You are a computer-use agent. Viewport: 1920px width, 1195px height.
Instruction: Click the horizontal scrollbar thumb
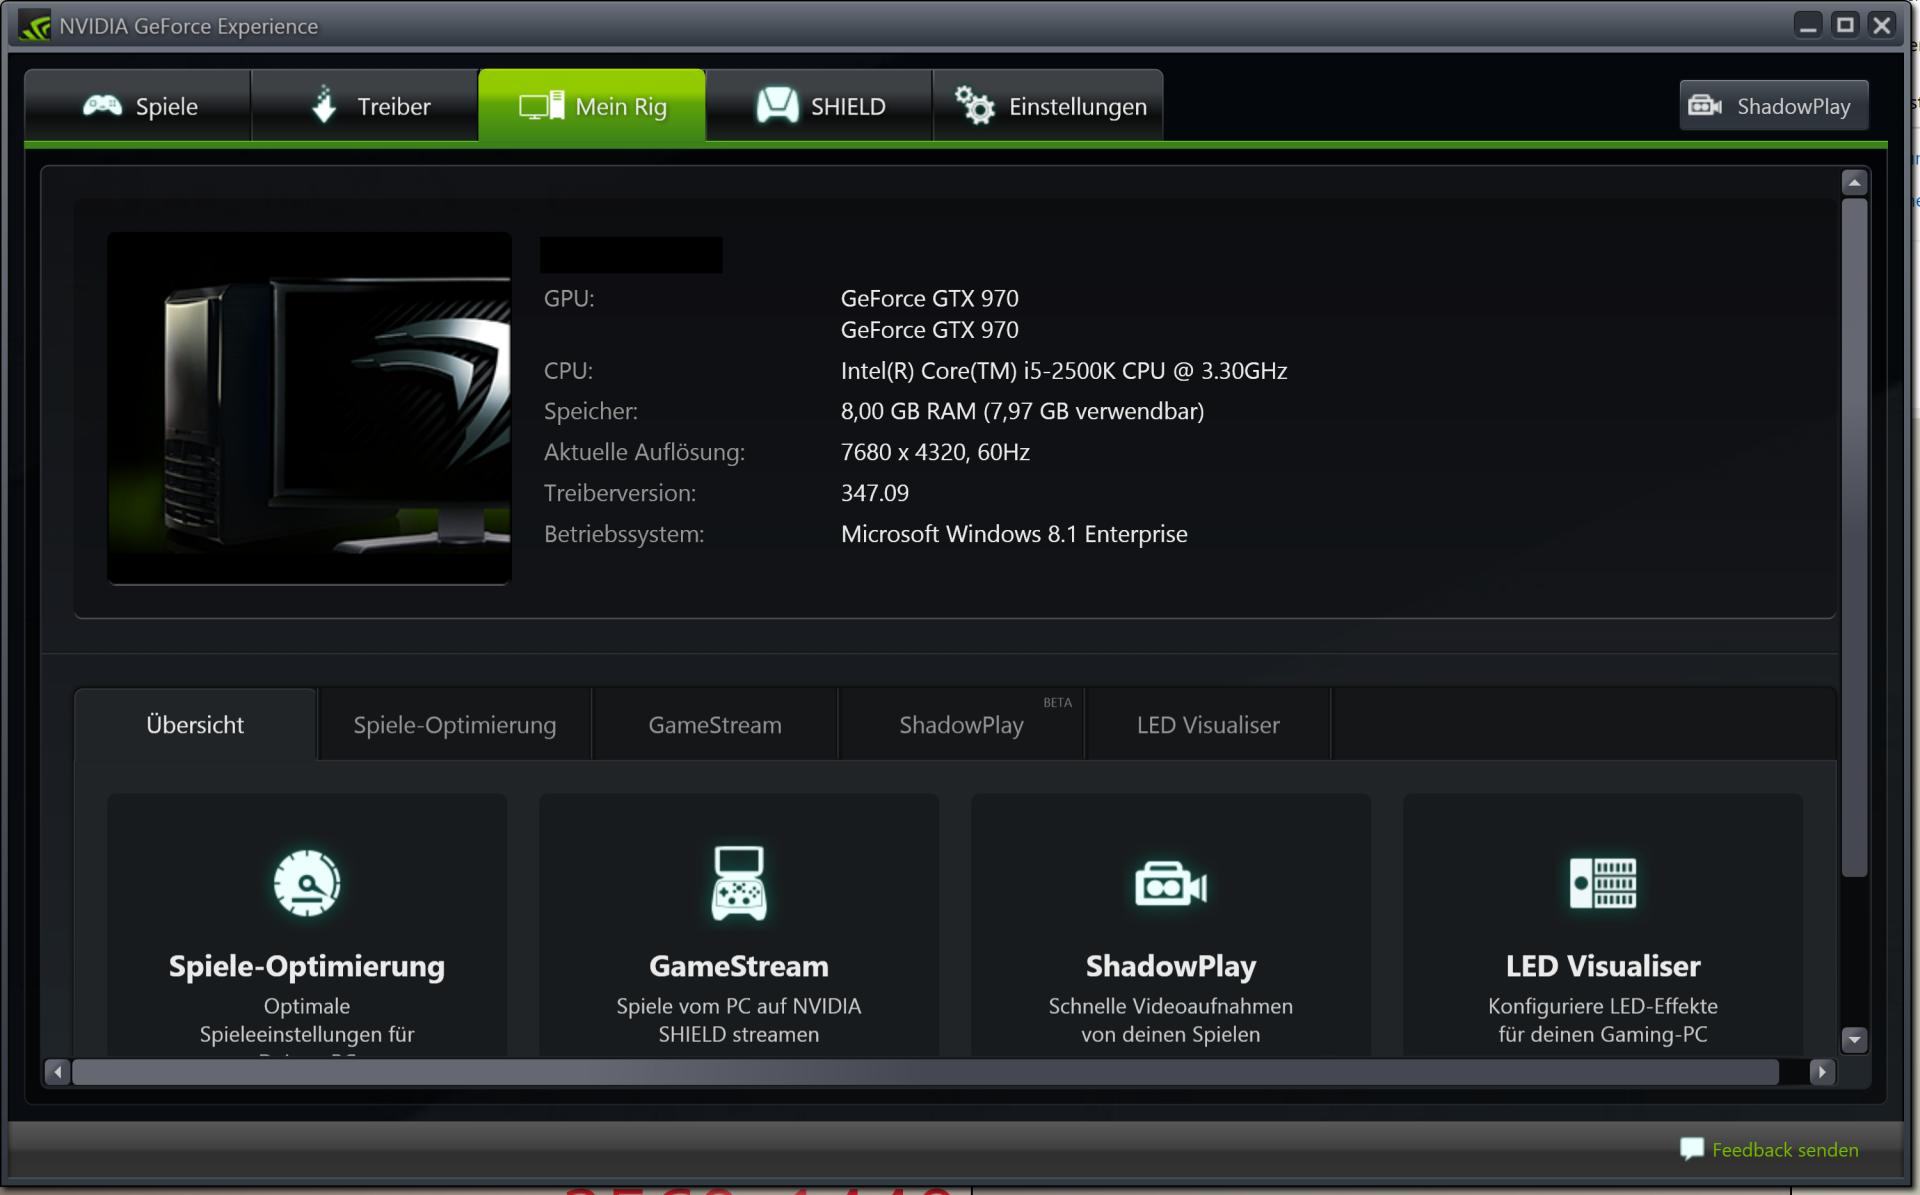pos(925,1072)
